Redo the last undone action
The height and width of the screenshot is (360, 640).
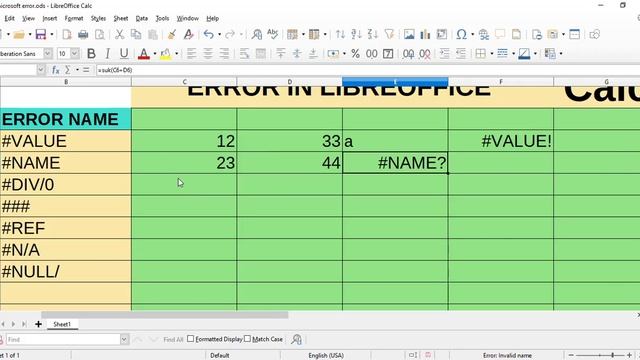(230, 34)
